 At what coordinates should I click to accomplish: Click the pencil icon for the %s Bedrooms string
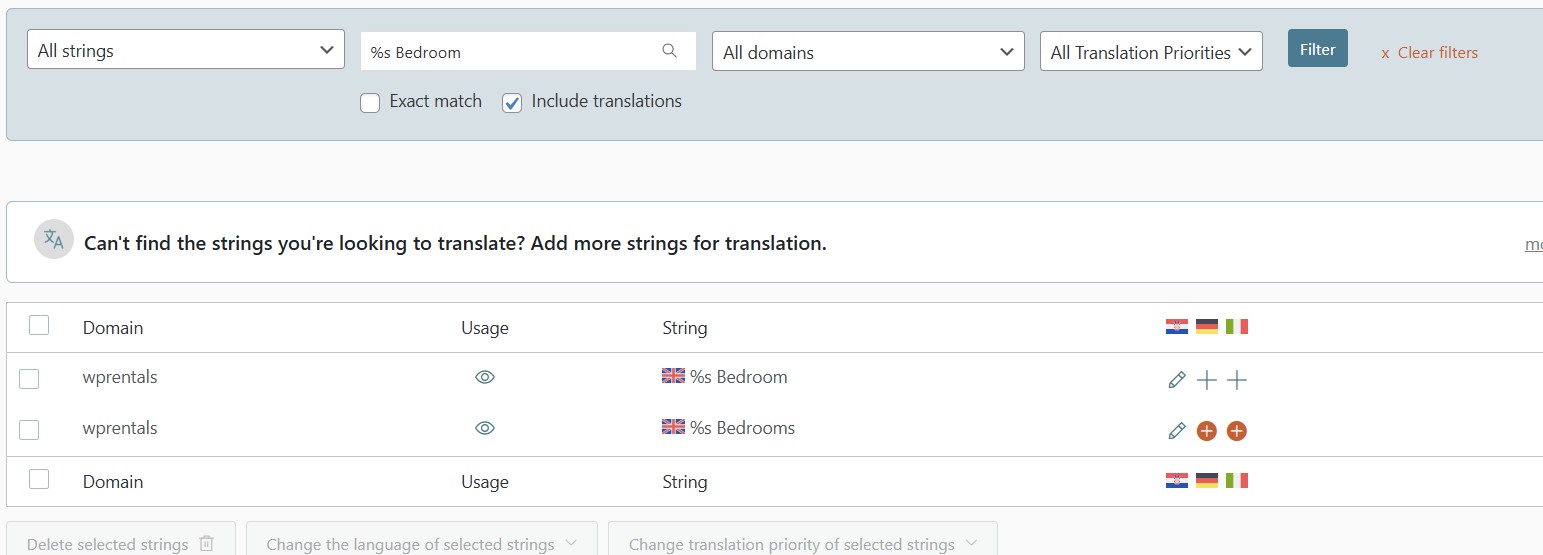[1177, 431]
